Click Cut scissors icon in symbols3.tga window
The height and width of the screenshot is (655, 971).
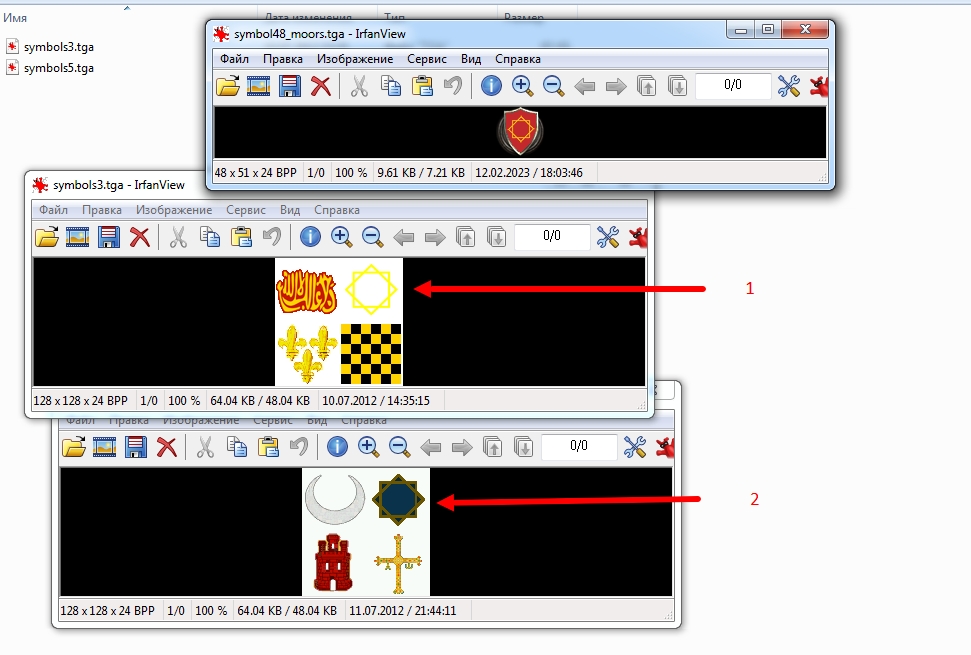tap(178, 237)
